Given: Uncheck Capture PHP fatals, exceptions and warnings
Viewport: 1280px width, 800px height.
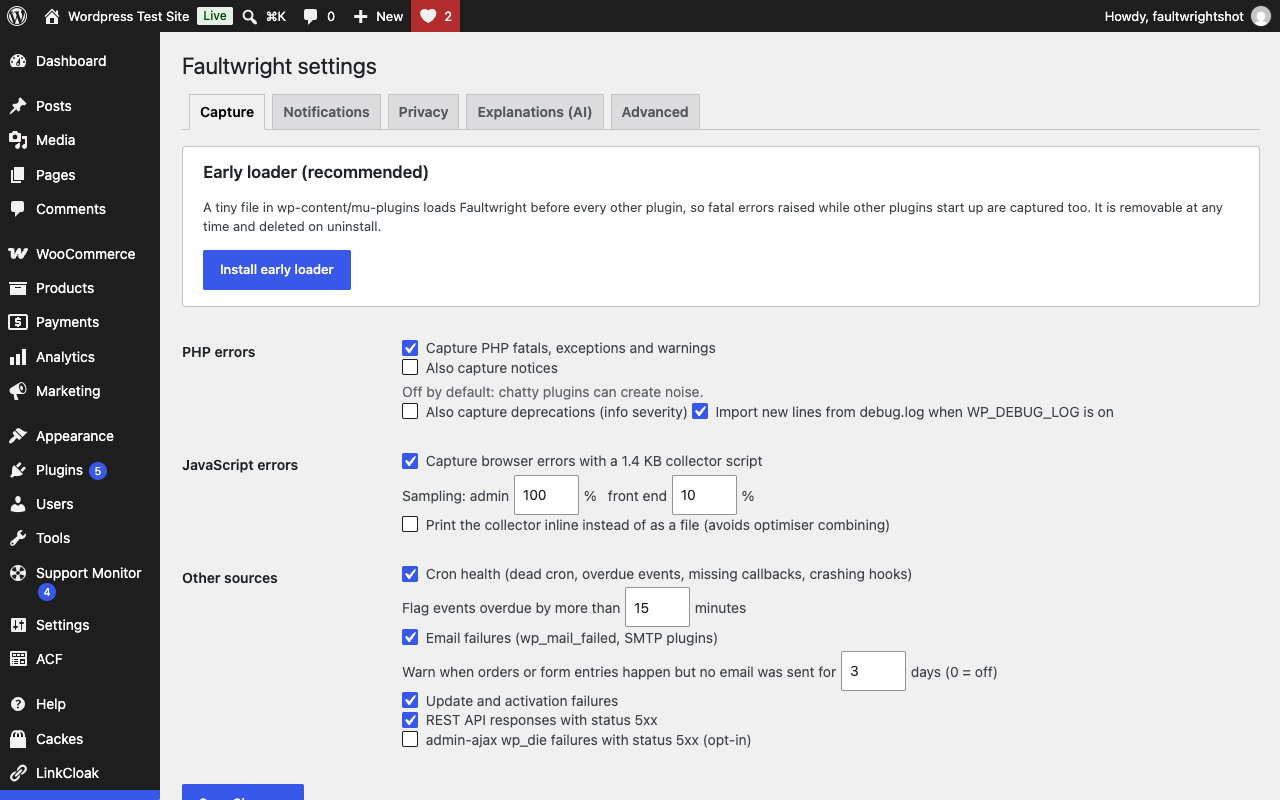Looking at the screenshot, I should coord(410,348).
